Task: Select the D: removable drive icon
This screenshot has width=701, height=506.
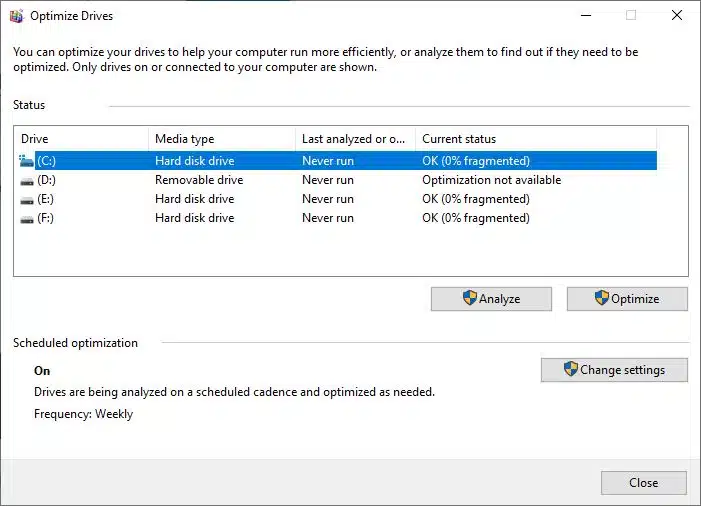Action: 27,181
